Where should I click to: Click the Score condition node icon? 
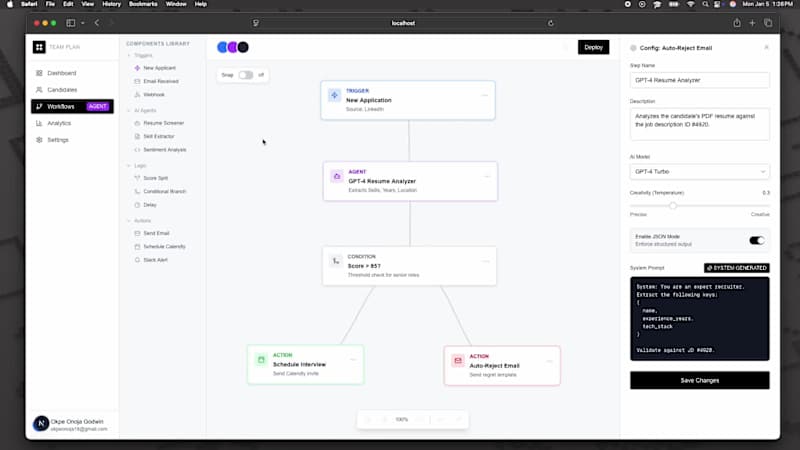point(336,261)
